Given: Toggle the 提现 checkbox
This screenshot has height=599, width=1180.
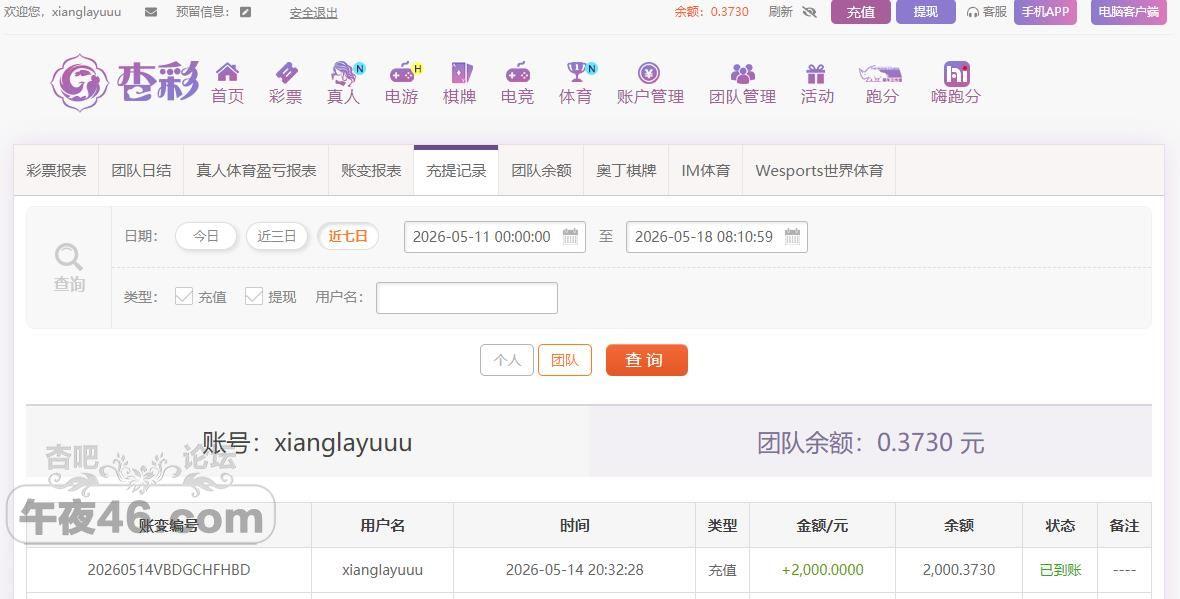Looking at the screenshot, I should [254, 296].
